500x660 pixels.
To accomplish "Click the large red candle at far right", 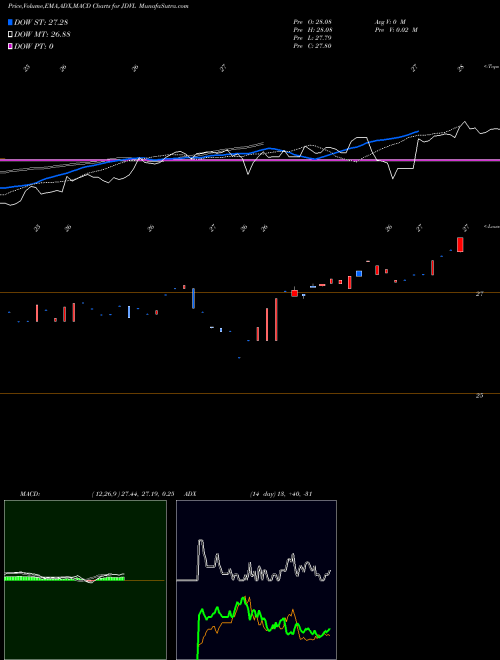I will coord(460,245).
